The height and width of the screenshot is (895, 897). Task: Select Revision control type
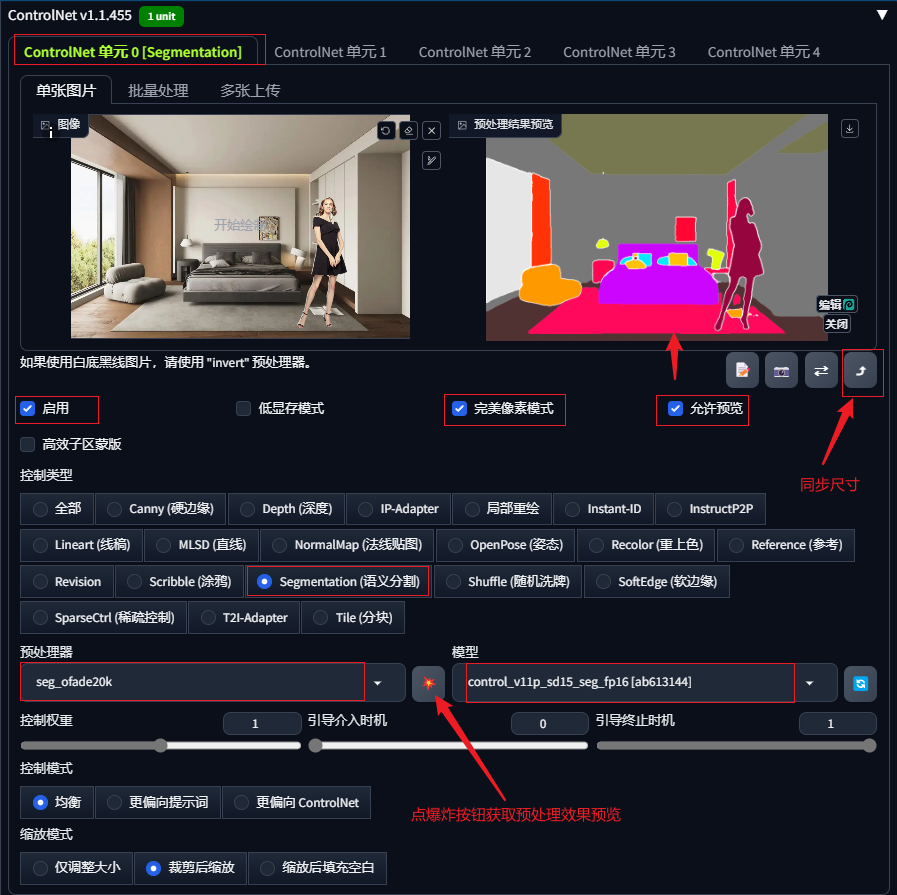pos(66,582)
